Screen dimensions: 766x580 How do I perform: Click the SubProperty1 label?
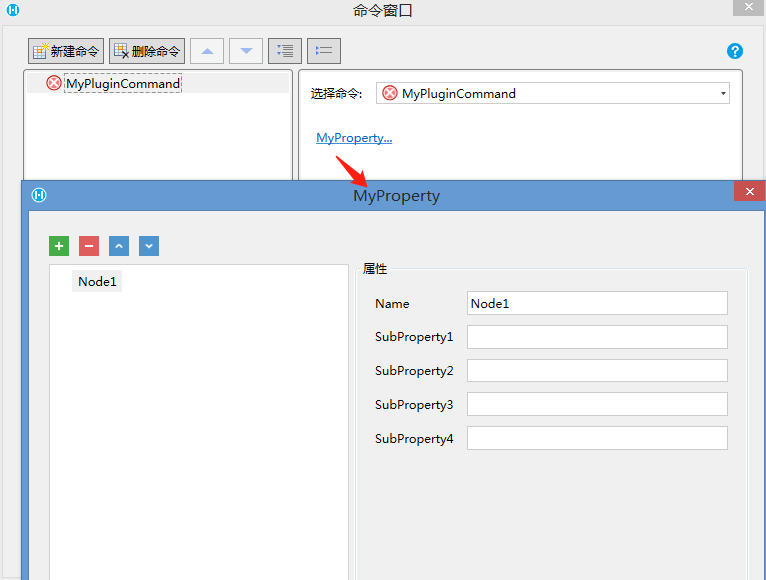pyautogui.click(x=414, y=337)
